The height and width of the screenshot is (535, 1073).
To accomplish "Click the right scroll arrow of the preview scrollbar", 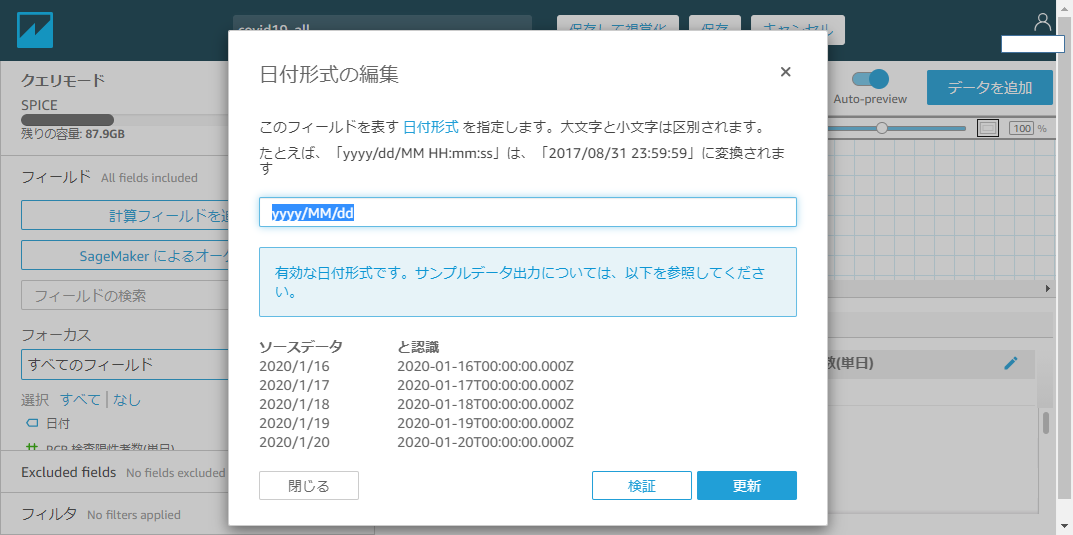I will coord(1047,289).
